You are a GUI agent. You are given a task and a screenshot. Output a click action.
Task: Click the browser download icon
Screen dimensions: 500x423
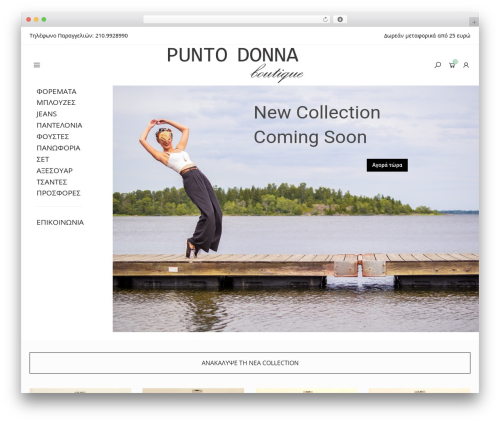pos(340,20)
